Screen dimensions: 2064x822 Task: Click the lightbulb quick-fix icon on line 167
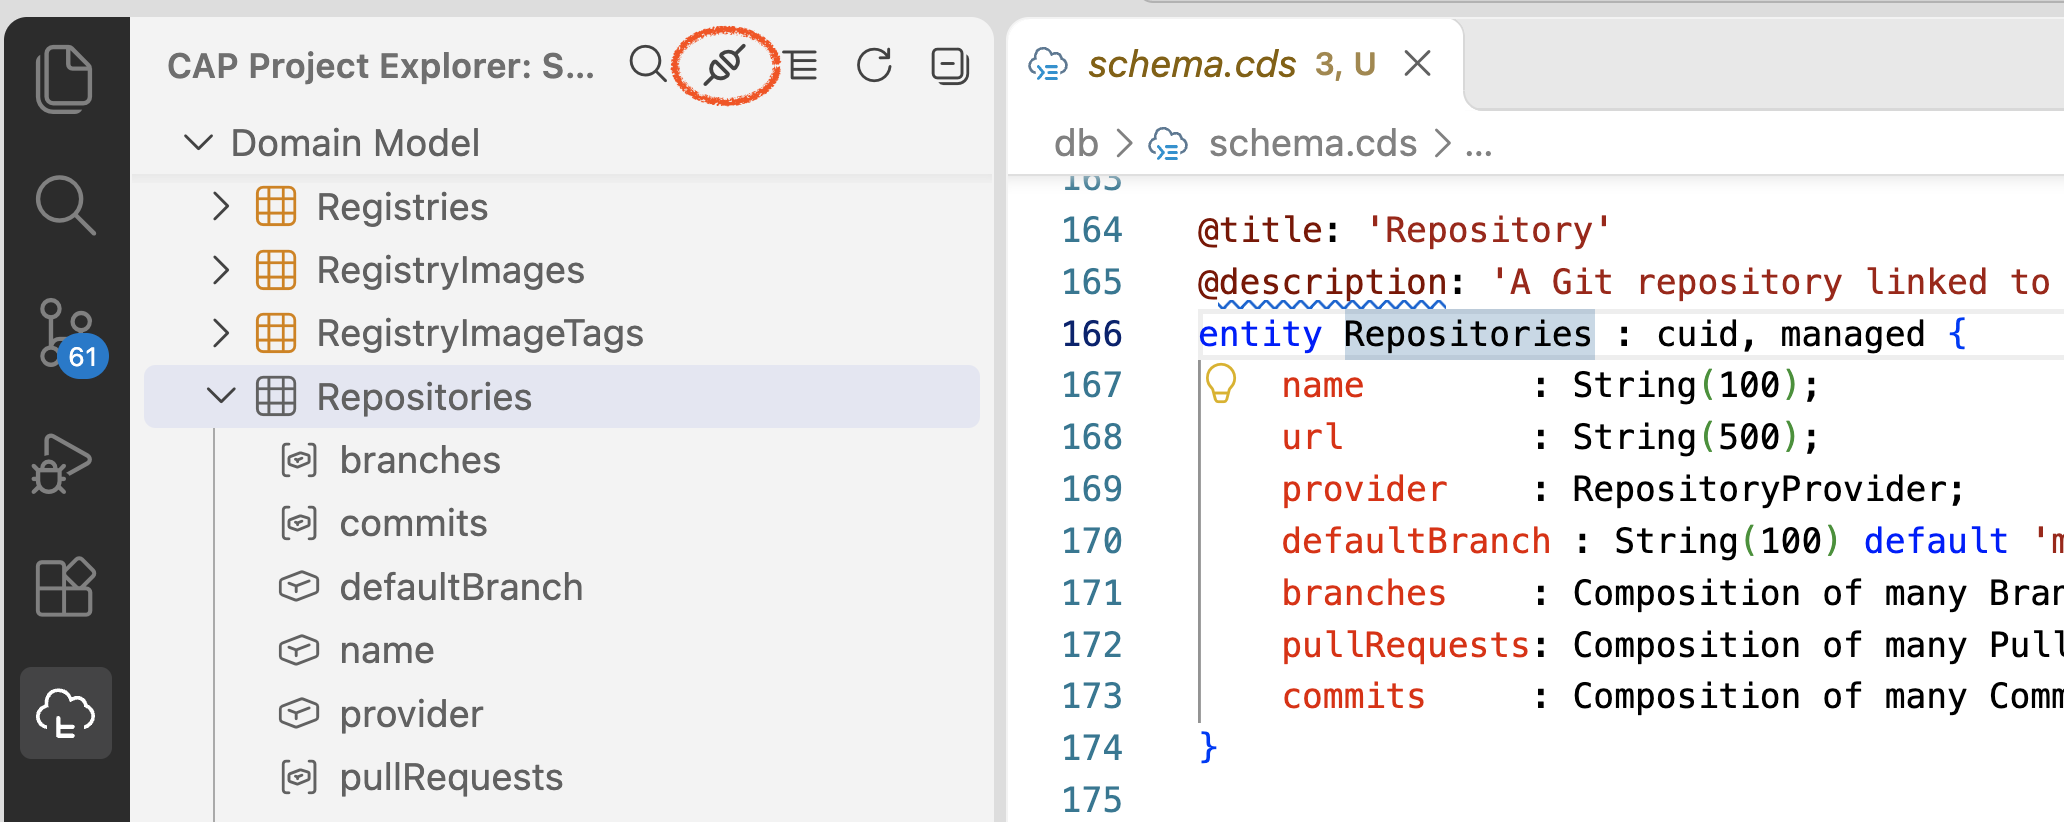[1221, 383]
